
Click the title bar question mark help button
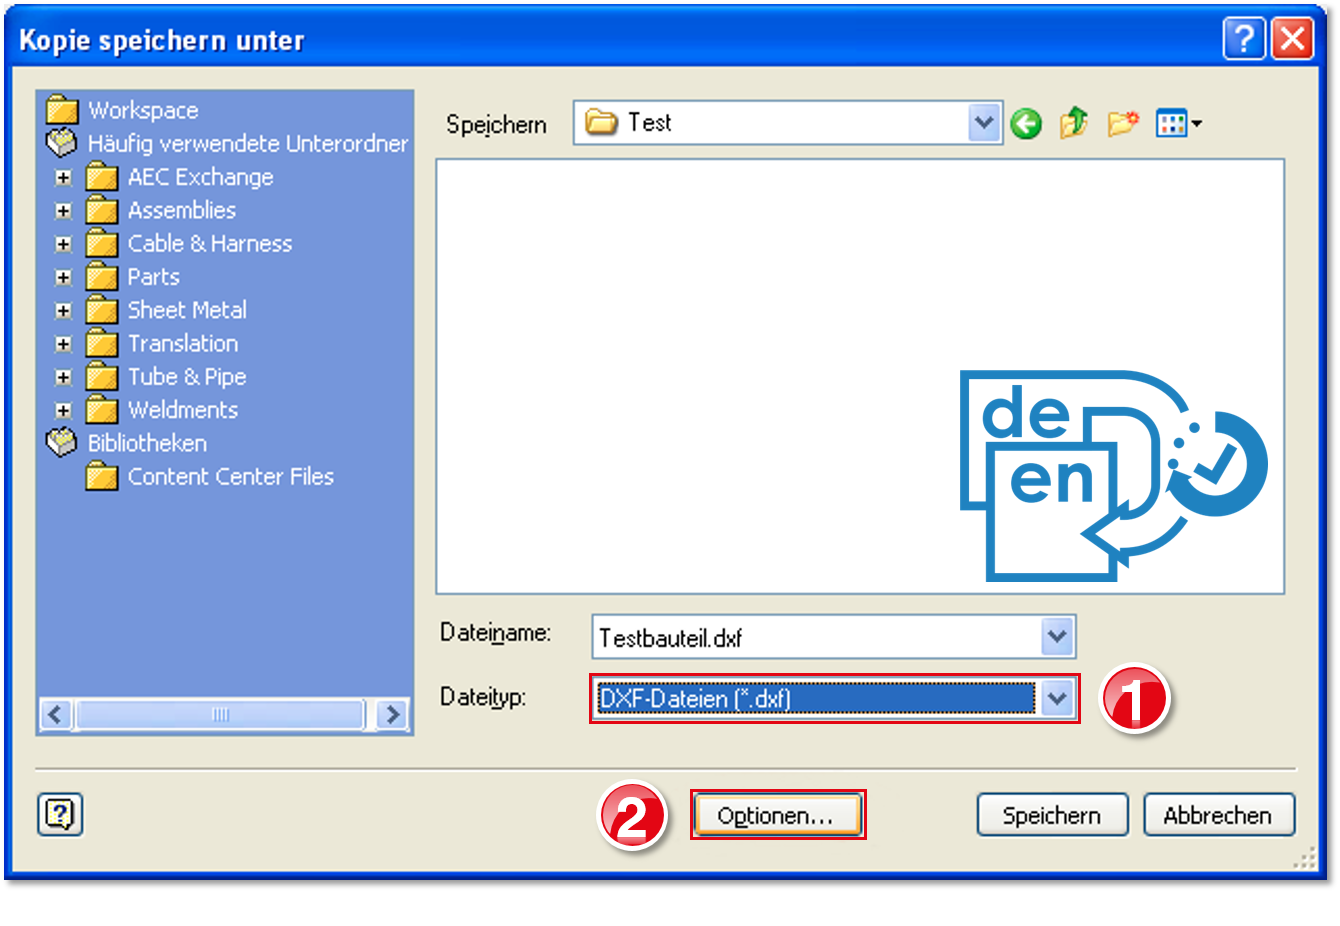pyautogui.click(x=1244, y=40)
